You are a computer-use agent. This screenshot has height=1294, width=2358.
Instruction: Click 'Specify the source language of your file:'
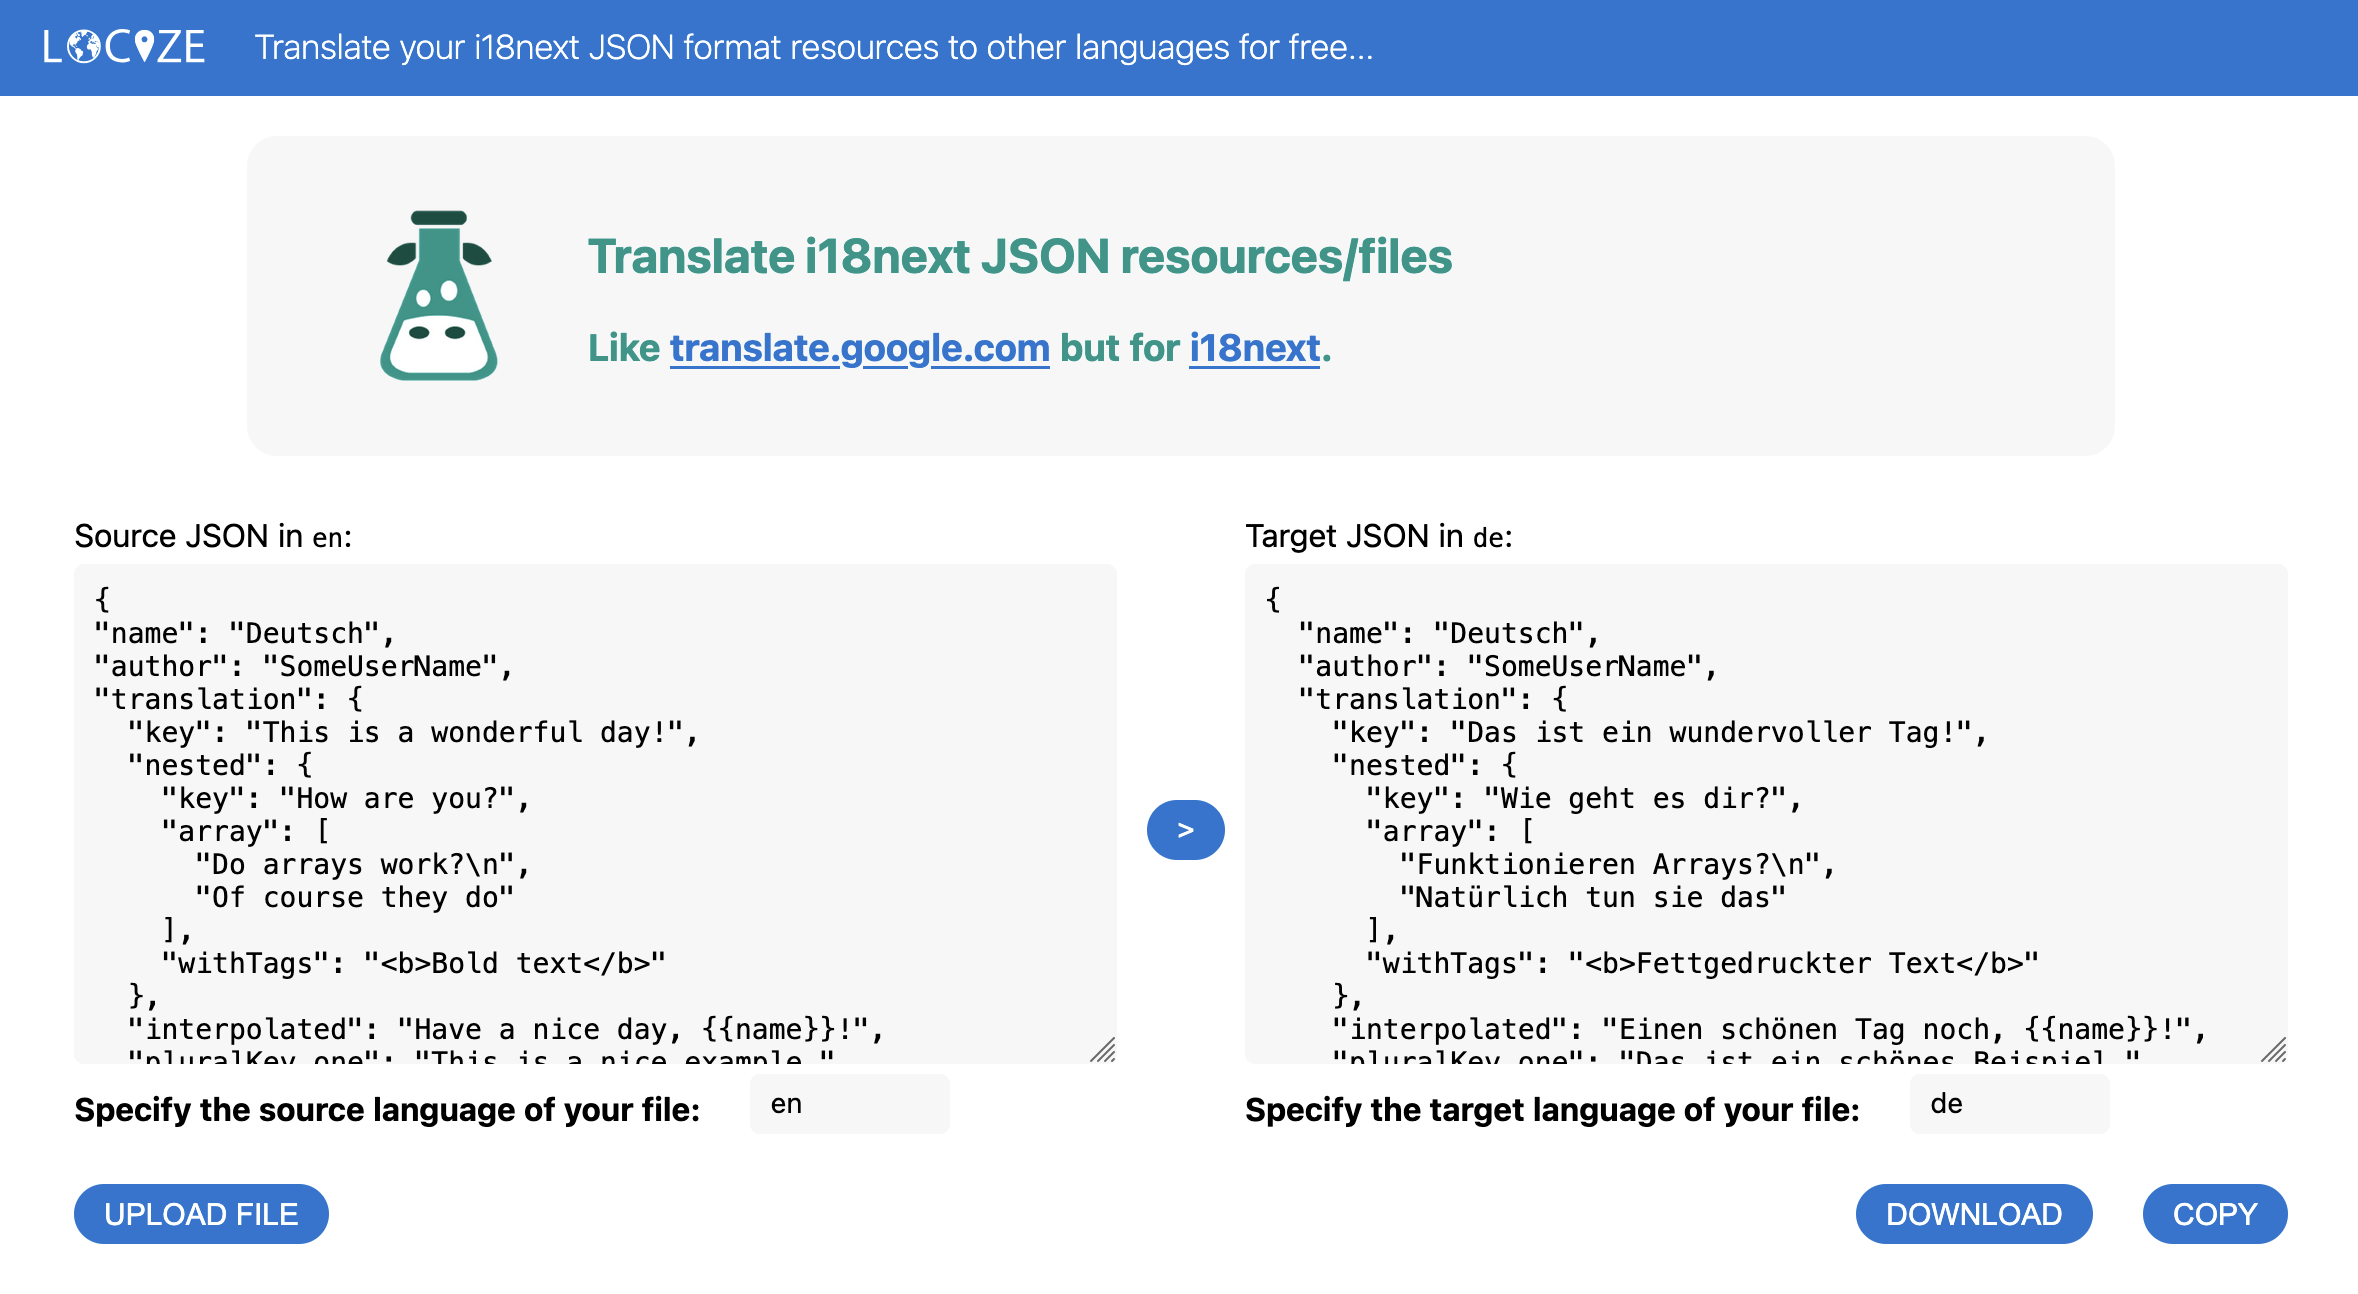point(387,1110)
